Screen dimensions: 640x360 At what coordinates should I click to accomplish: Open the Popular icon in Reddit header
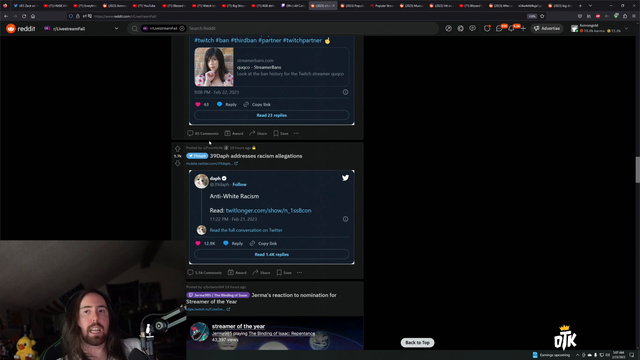click(449, 29)
